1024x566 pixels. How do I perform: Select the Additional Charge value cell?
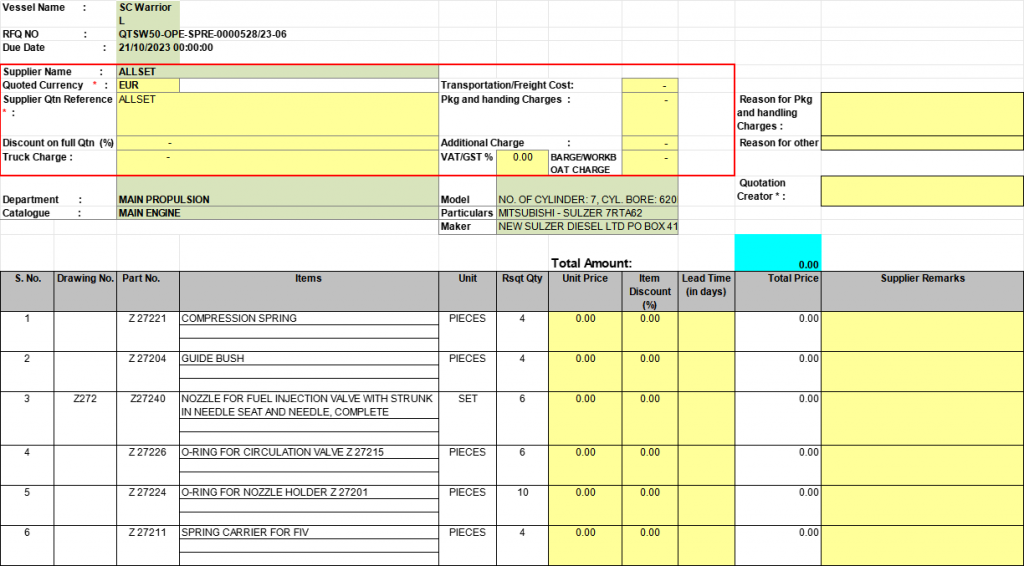[650, 143]
